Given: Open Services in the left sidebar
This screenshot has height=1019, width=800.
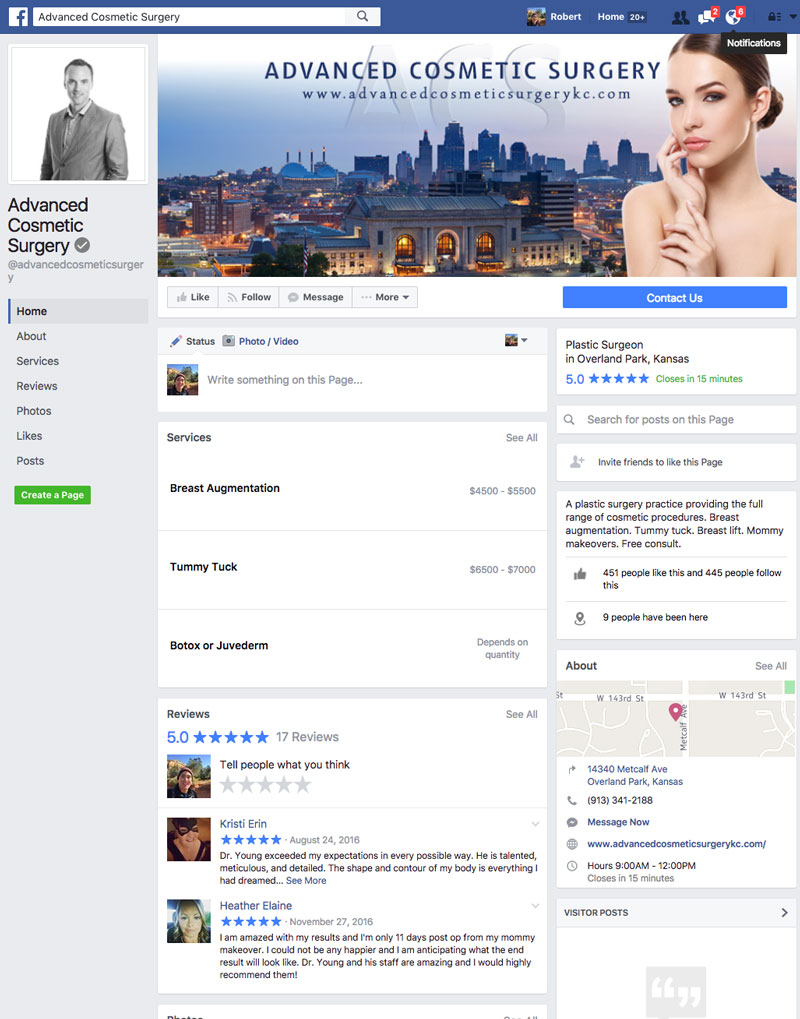Looking at the screenshot, I should click(38, 361).
